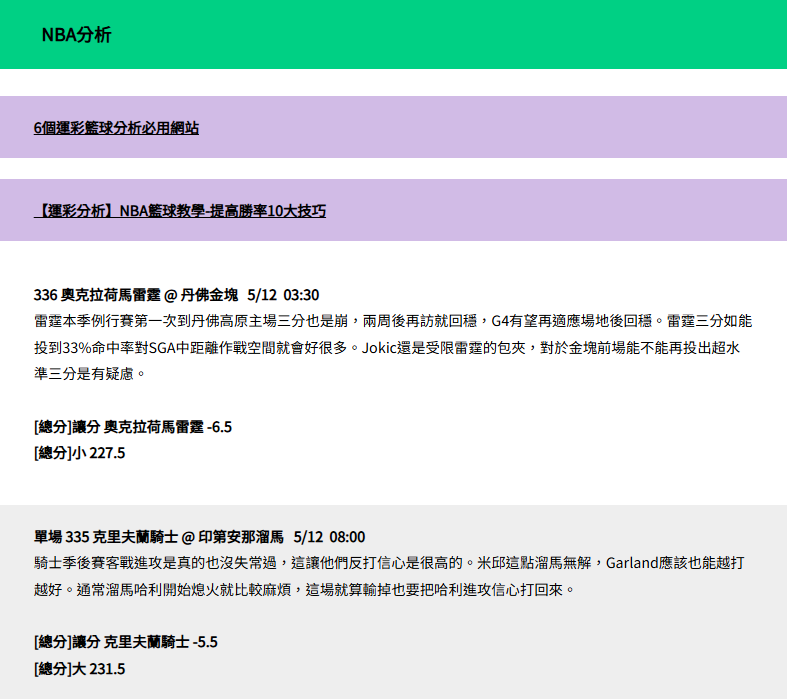Select the 336 奧克拉荷馬雷霆 @ 丹佛金塊 heading
The height and width of the screenshot is (699, 787).
(176, 295)
